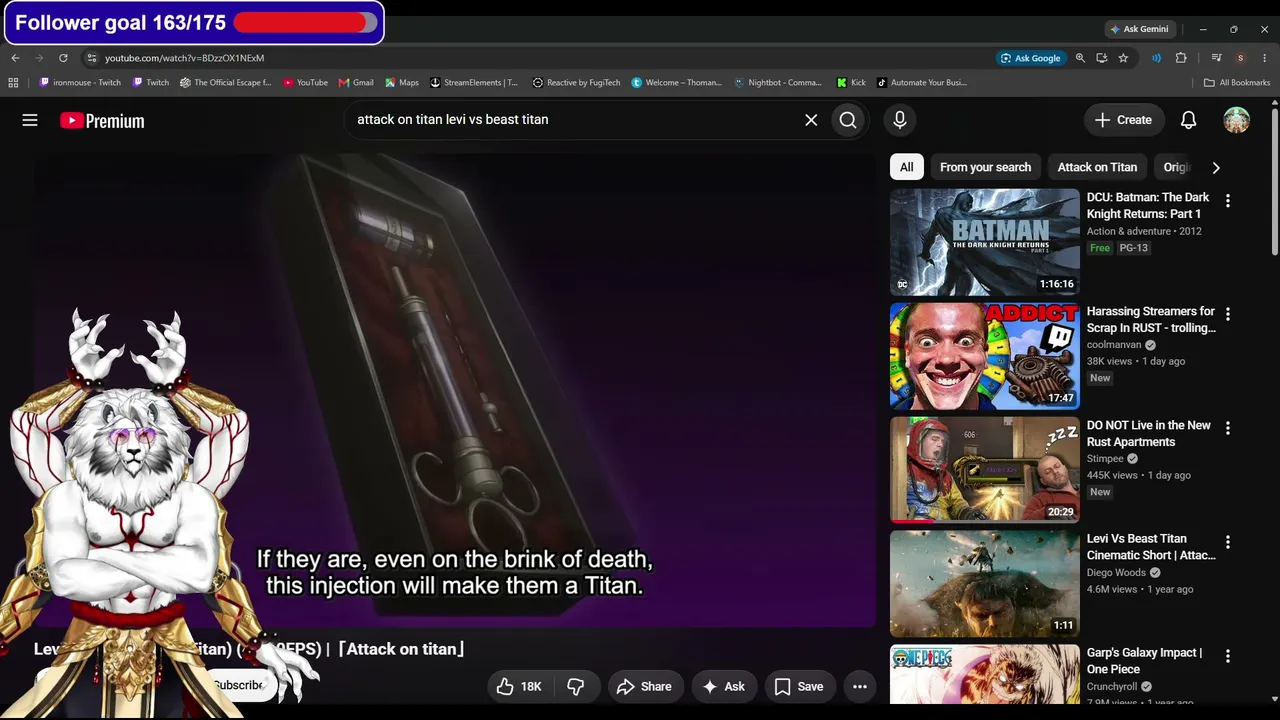This screenshot has height=720, width=1280.
Task: Open the tab audio cast indicator icon
Action: [1157, 58]
